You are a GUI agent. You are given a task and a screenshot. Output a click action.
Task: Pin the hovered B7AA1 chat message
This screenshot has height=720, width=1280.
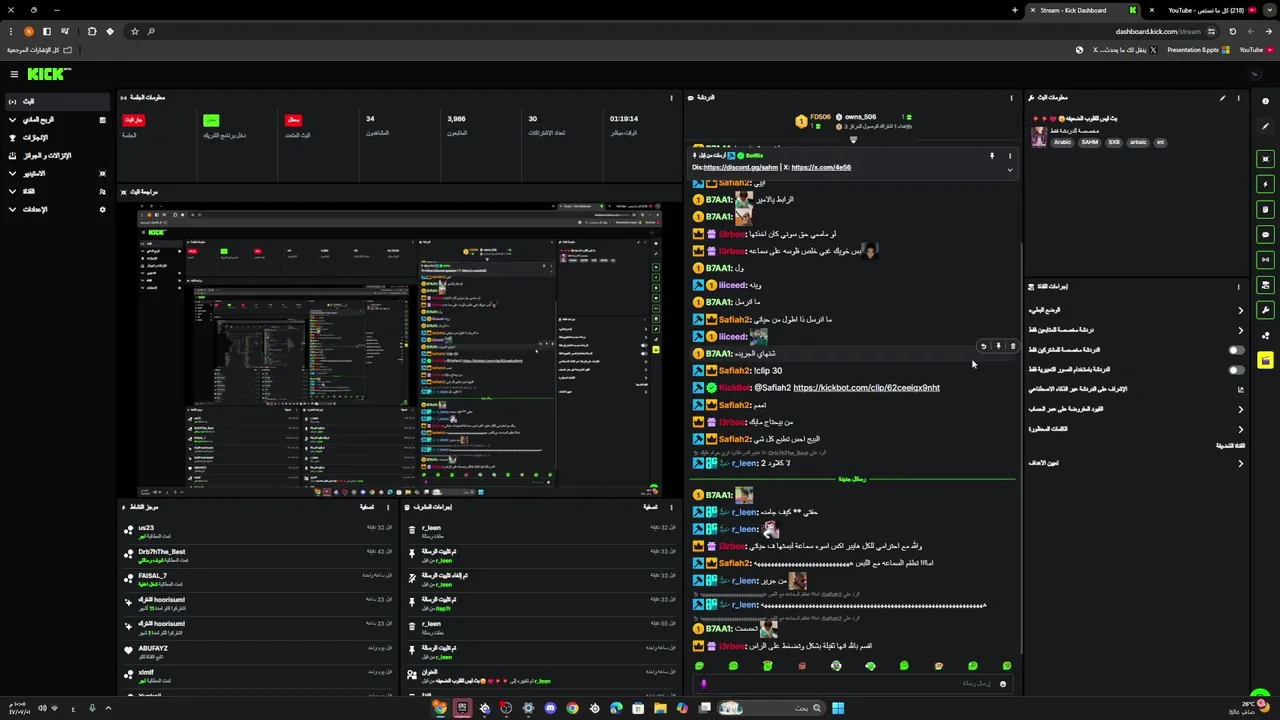998,347
